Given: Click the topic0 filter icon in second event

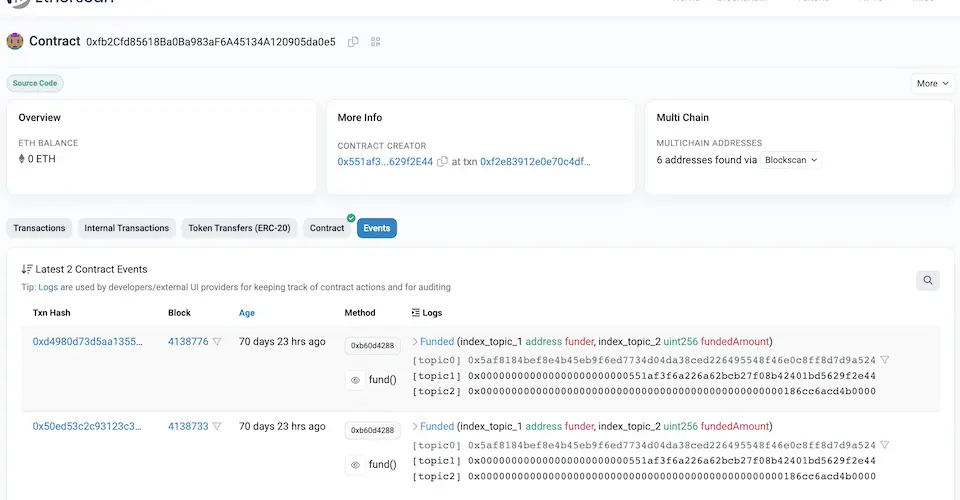Looking at the screenshot, I should click(885, 445).
